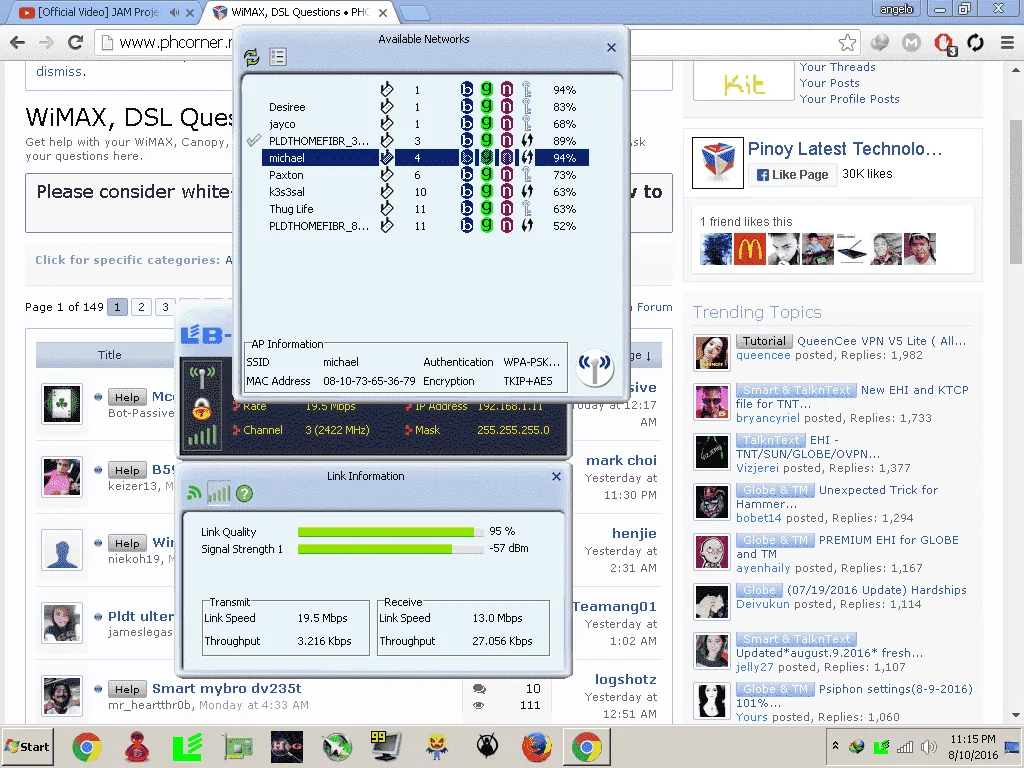Switch to WiMAX, DSL Questions tab
Image resolution: width=1024 pixels, height=768 pixels.
[x=297, y=12]
